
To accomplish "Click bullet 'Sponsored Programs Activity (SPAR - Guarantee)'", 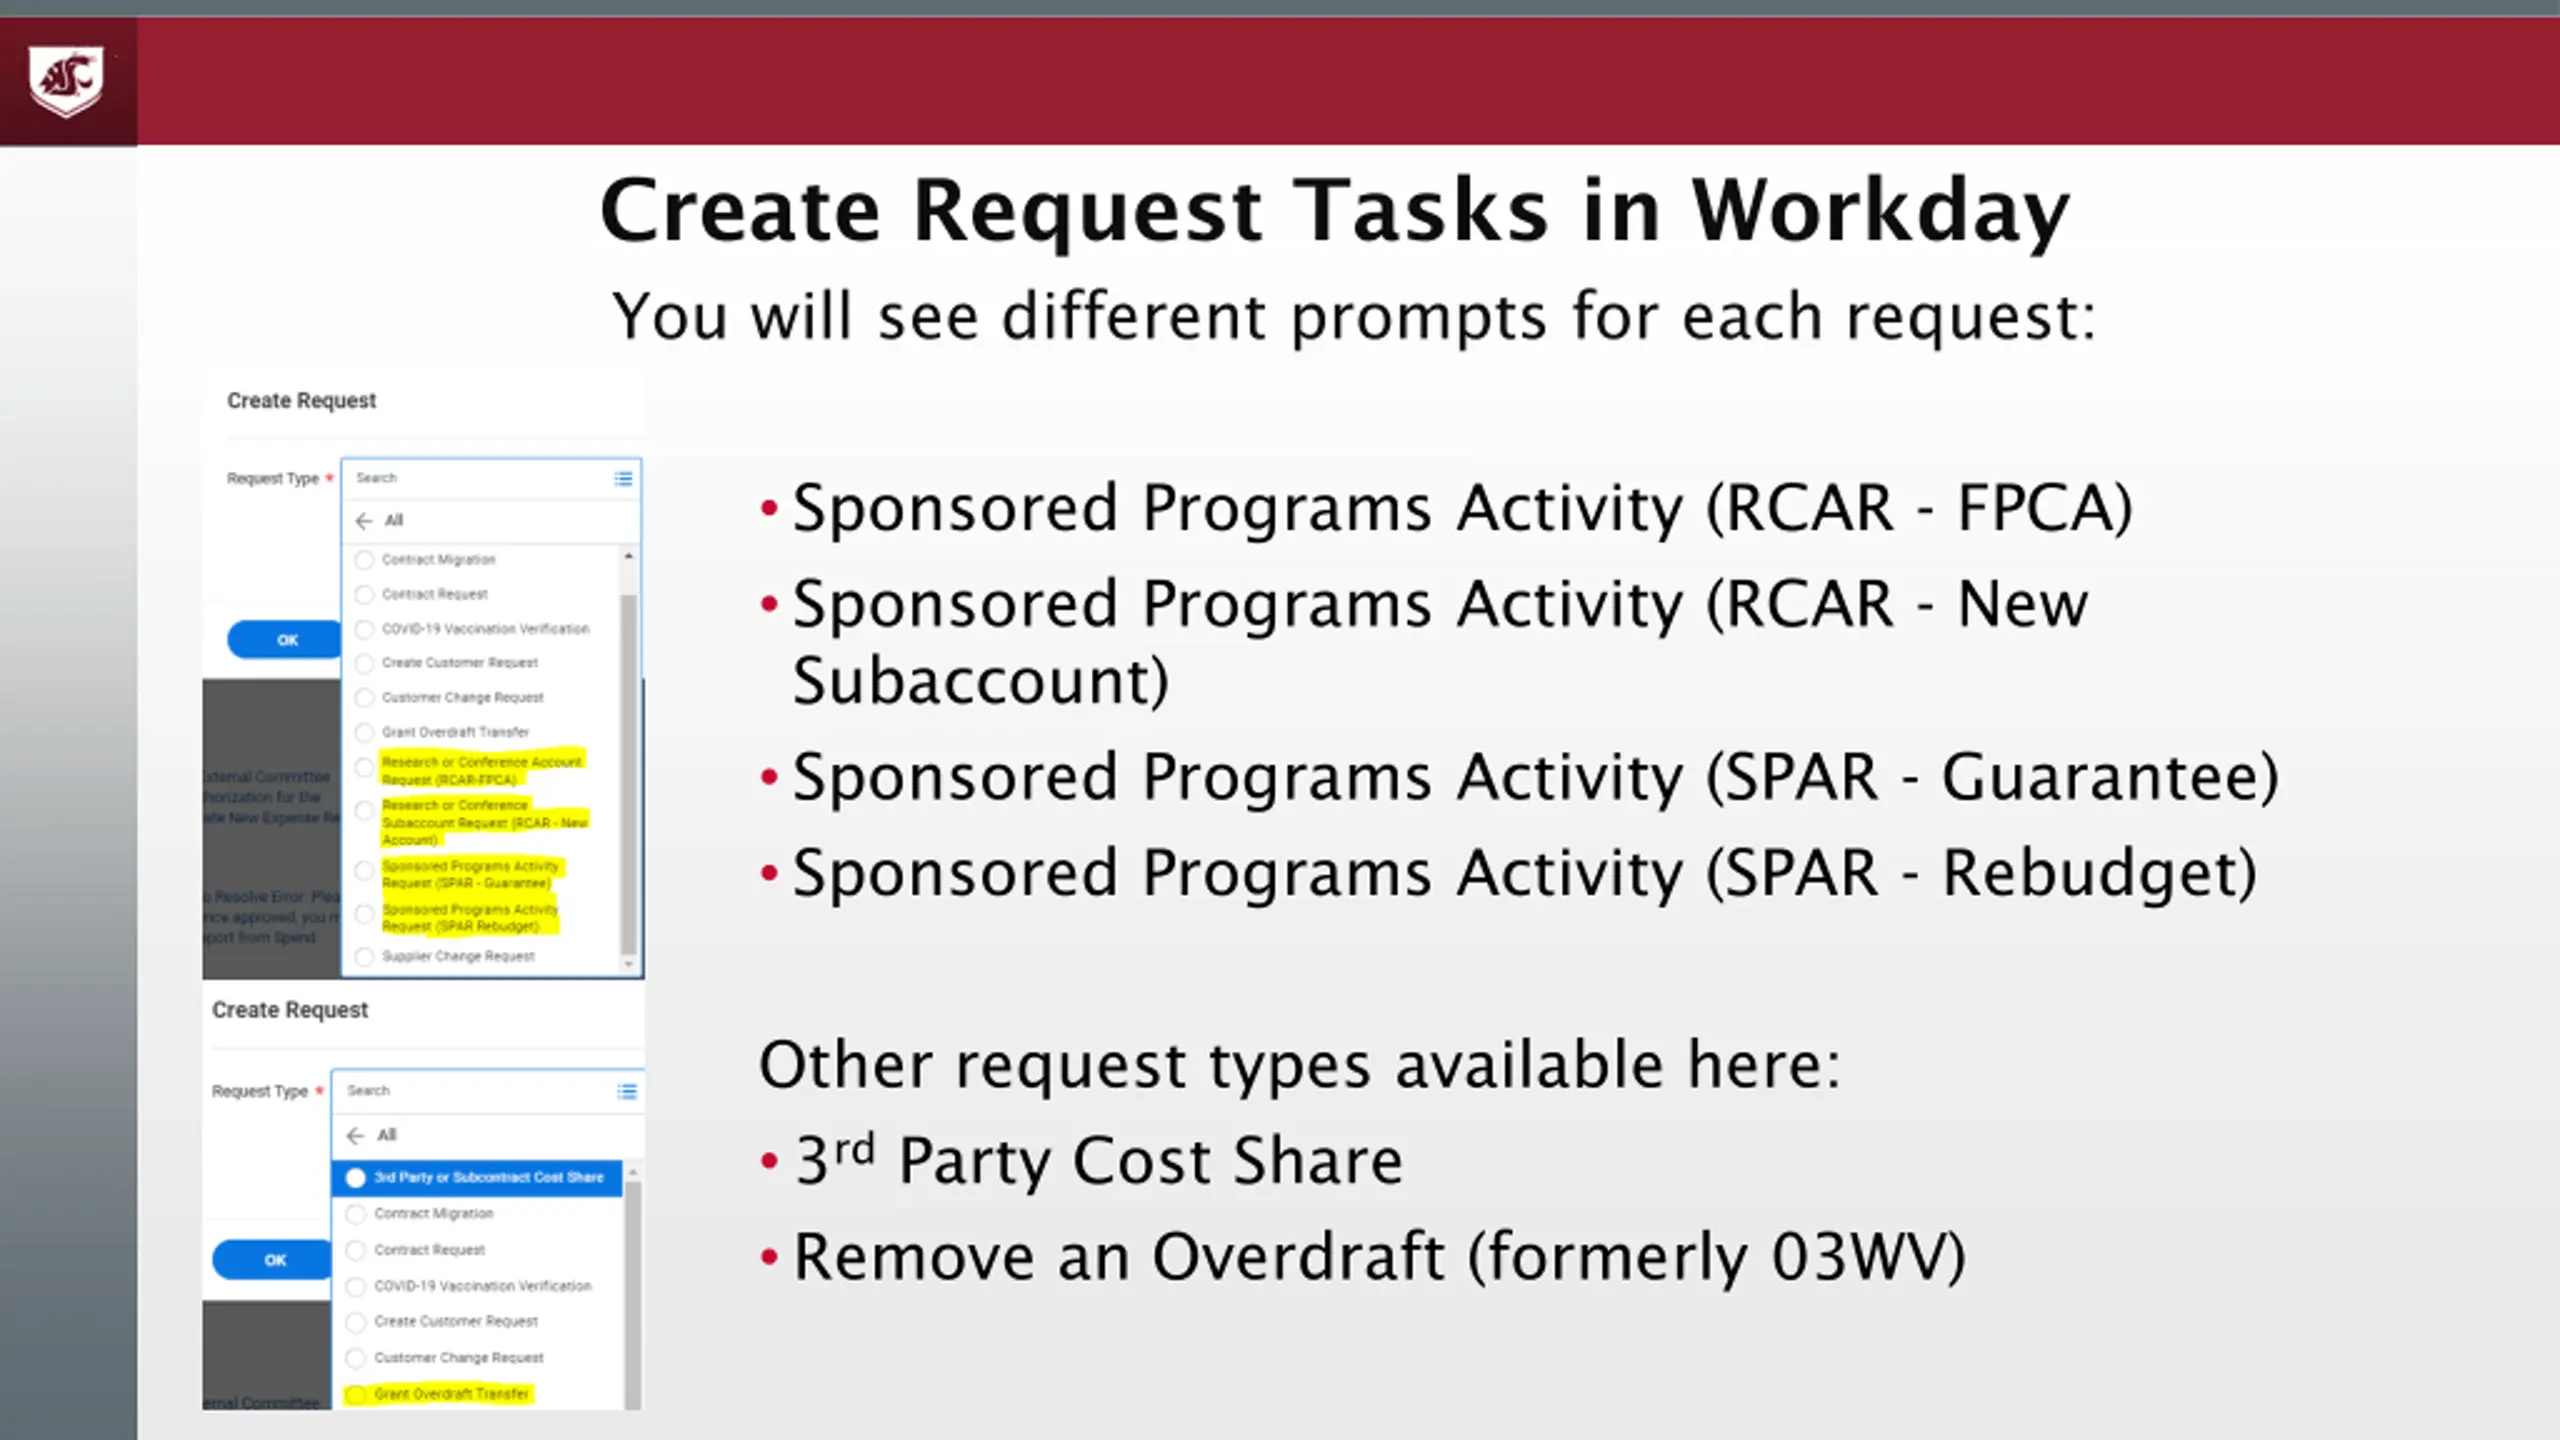I will [1535, 778].
